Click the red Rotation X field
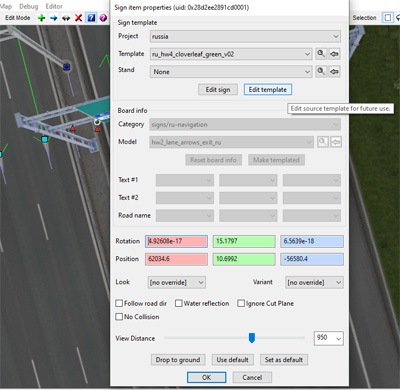 tap(176, 241)
